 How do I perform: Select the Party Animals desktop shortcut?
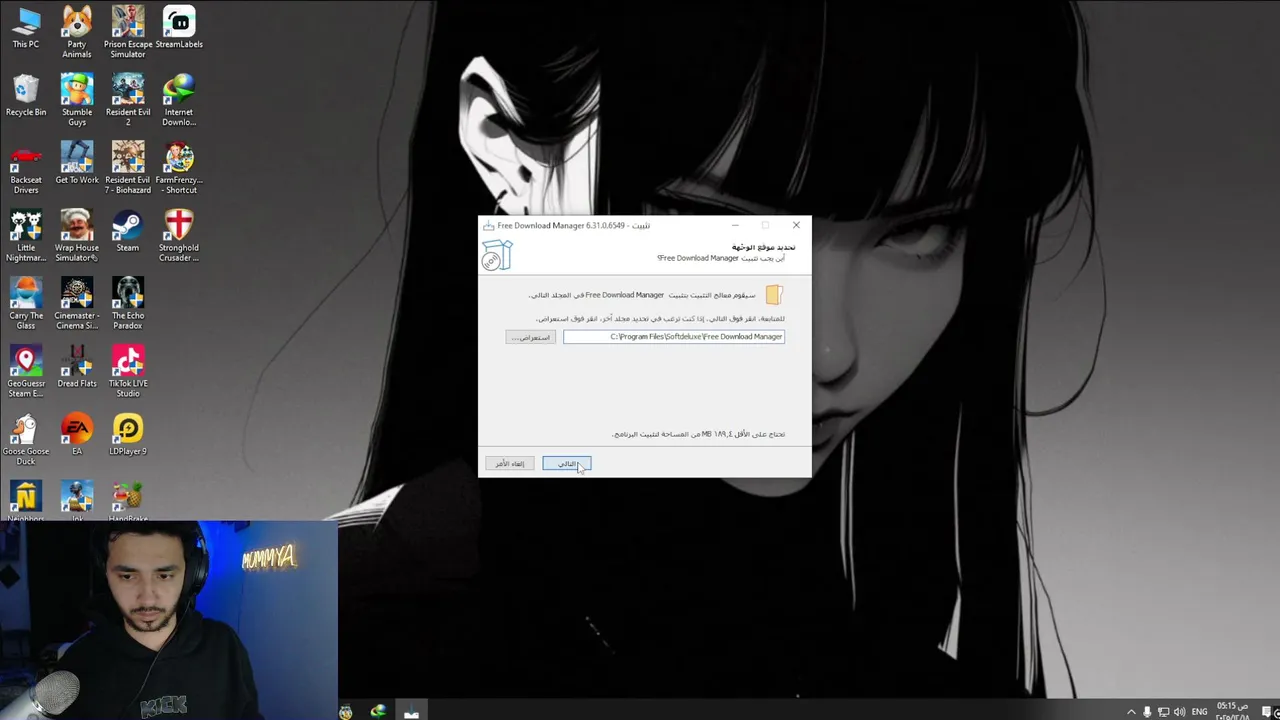77,32
